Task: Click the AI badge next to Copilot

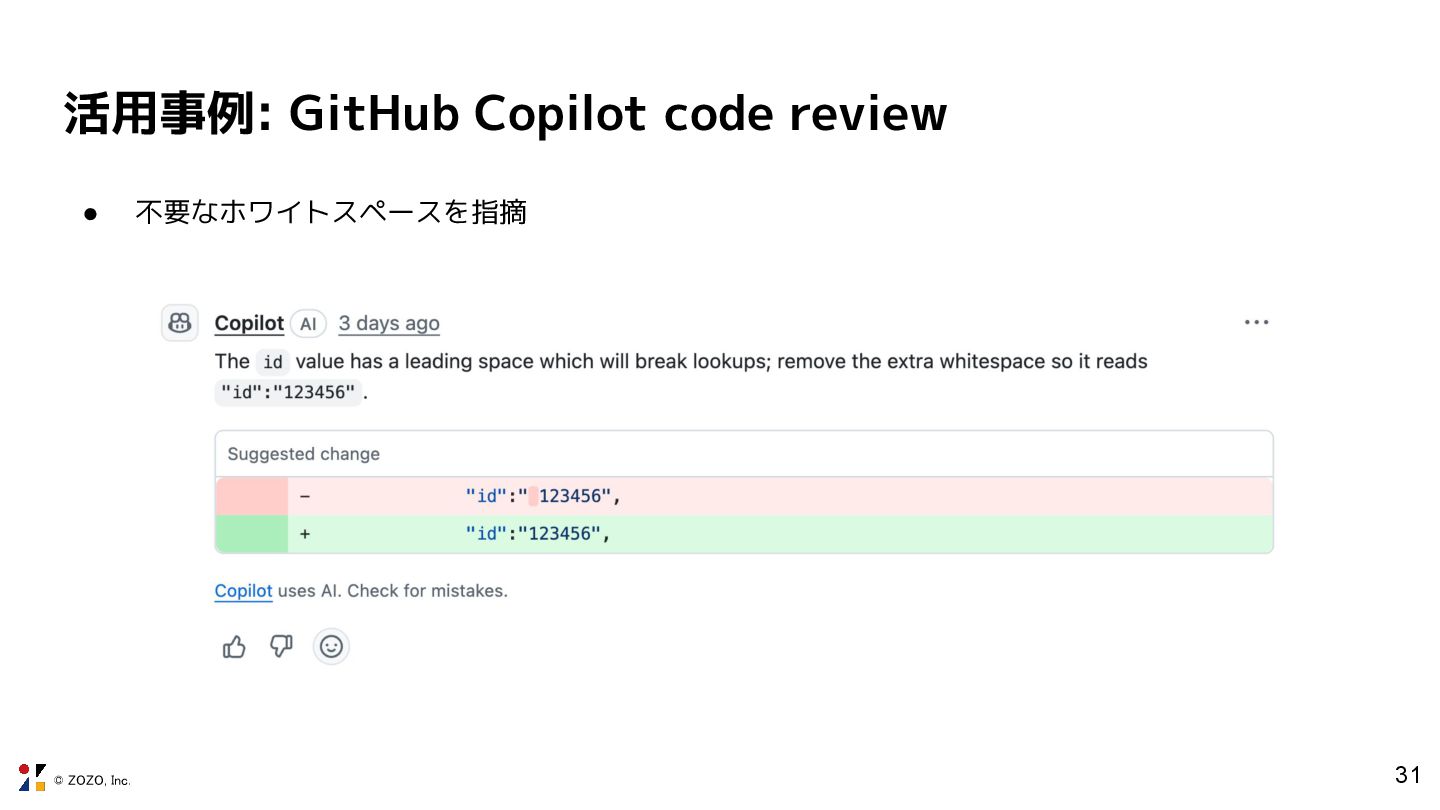Action: [x=308, y=323]
